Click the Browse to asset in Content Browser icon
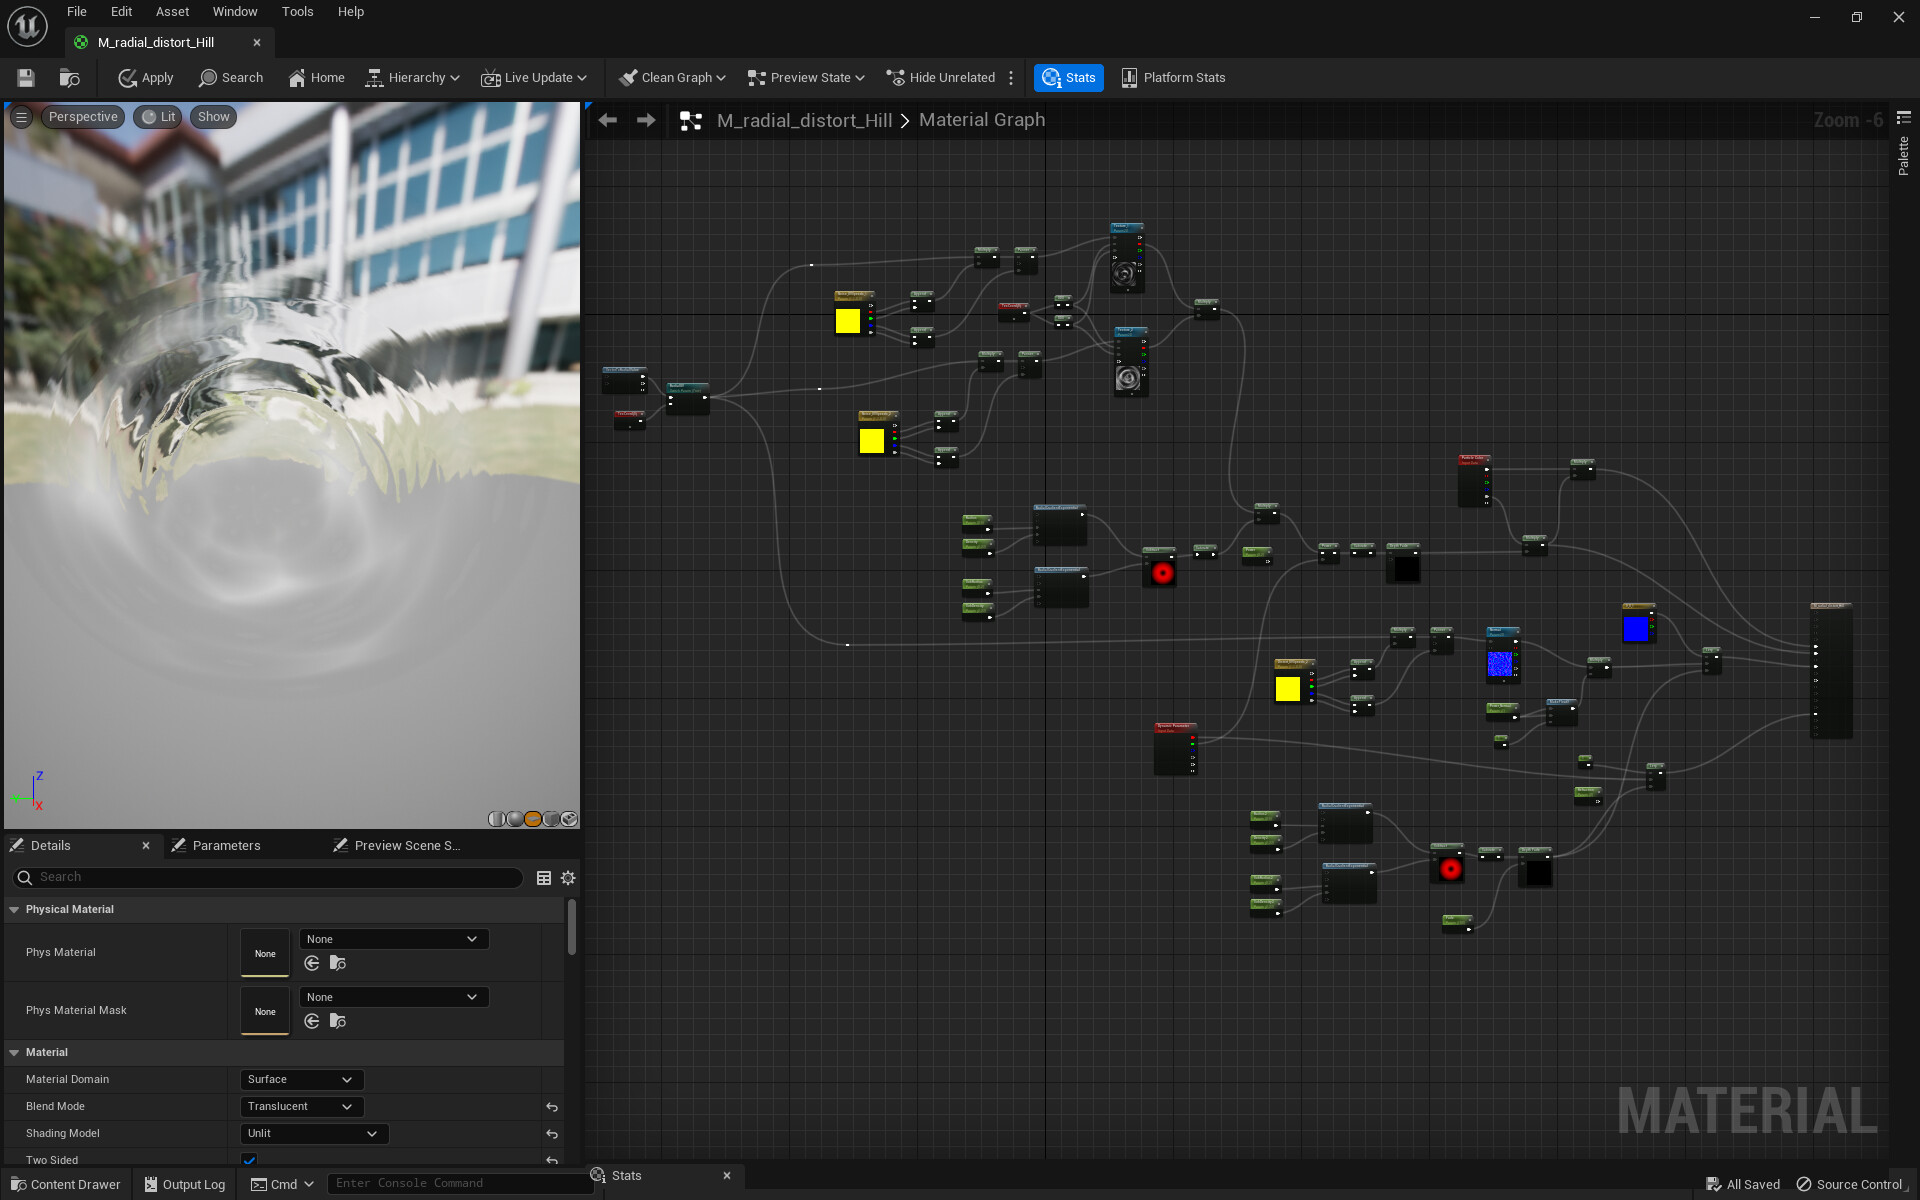 click(69, 78)
